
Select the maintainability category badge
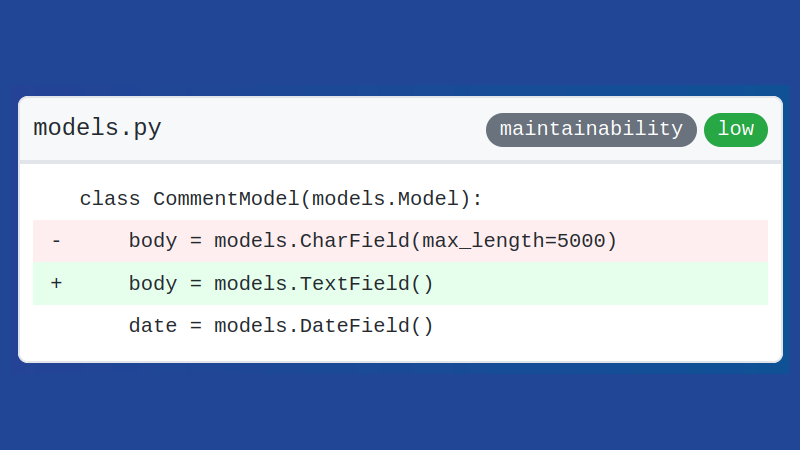click(x=591, y=130)
